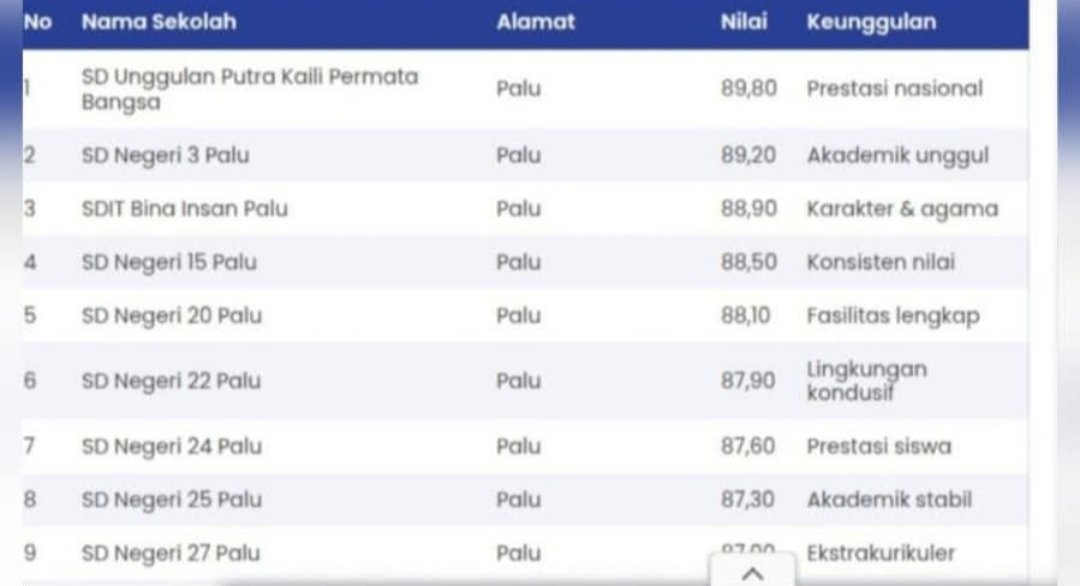Select the "Karakter & agama" cell
Image resolution: width=1080 pixels, height=586 pixels.
point(902,209)
